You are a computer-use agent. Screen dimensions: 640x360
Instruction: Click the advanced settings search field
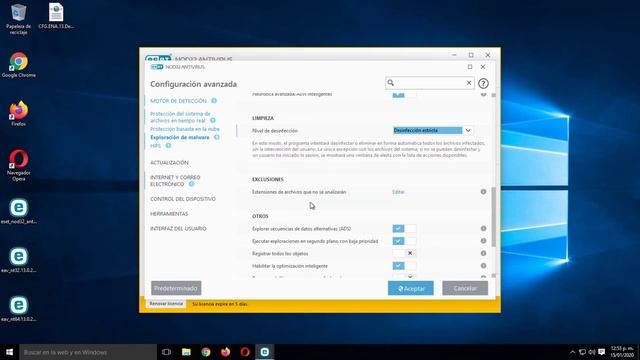430,83
